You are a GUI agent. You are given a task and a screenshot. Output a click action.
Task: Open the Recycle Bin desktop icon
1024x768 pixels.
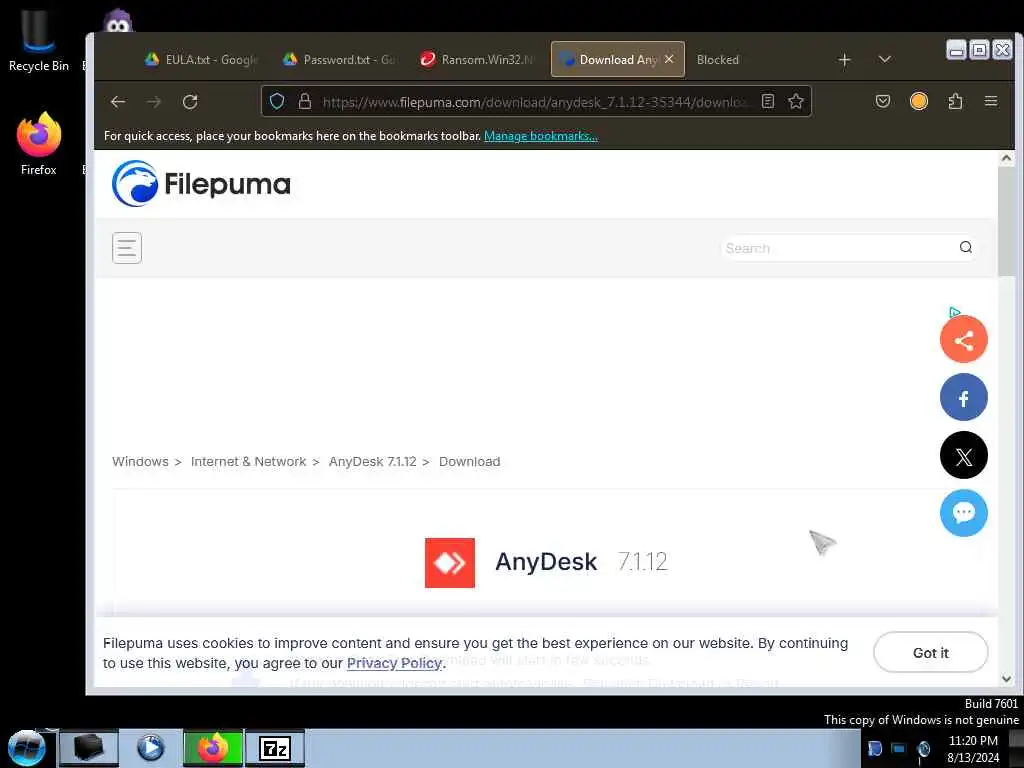(x=39, y=40)
